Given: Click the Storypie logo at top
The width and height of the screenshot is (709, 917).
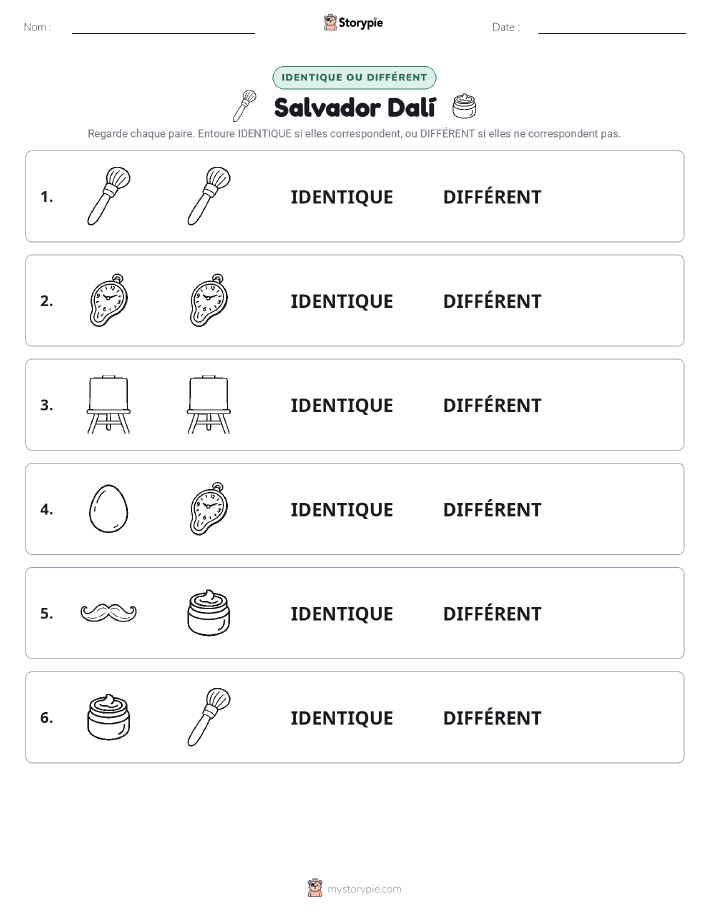Looking at the screenshot, I should pyautogui.click(x=353, y=23).
